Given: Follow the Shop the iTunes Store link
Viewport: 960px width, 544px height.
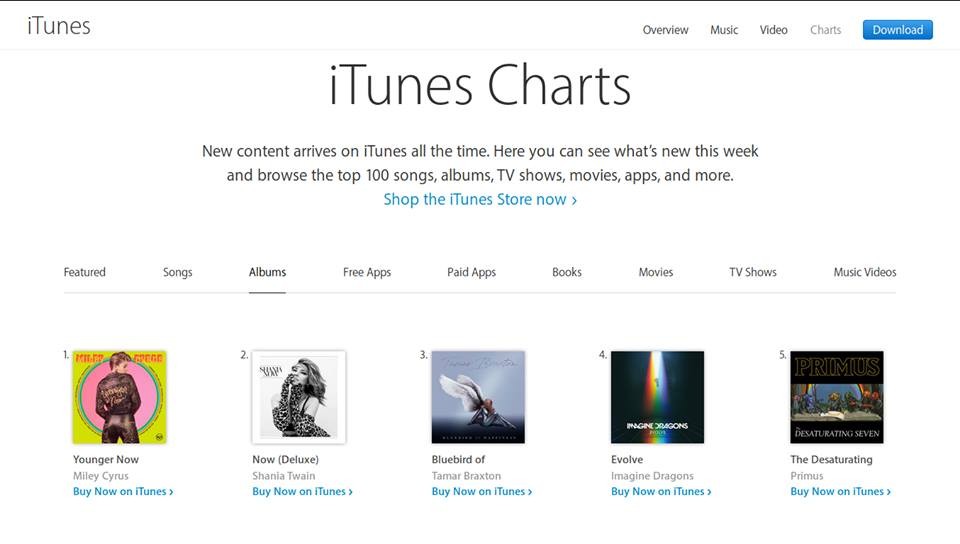Looking at the screenshot, I should pyautogui.click(x=480, y=199).
